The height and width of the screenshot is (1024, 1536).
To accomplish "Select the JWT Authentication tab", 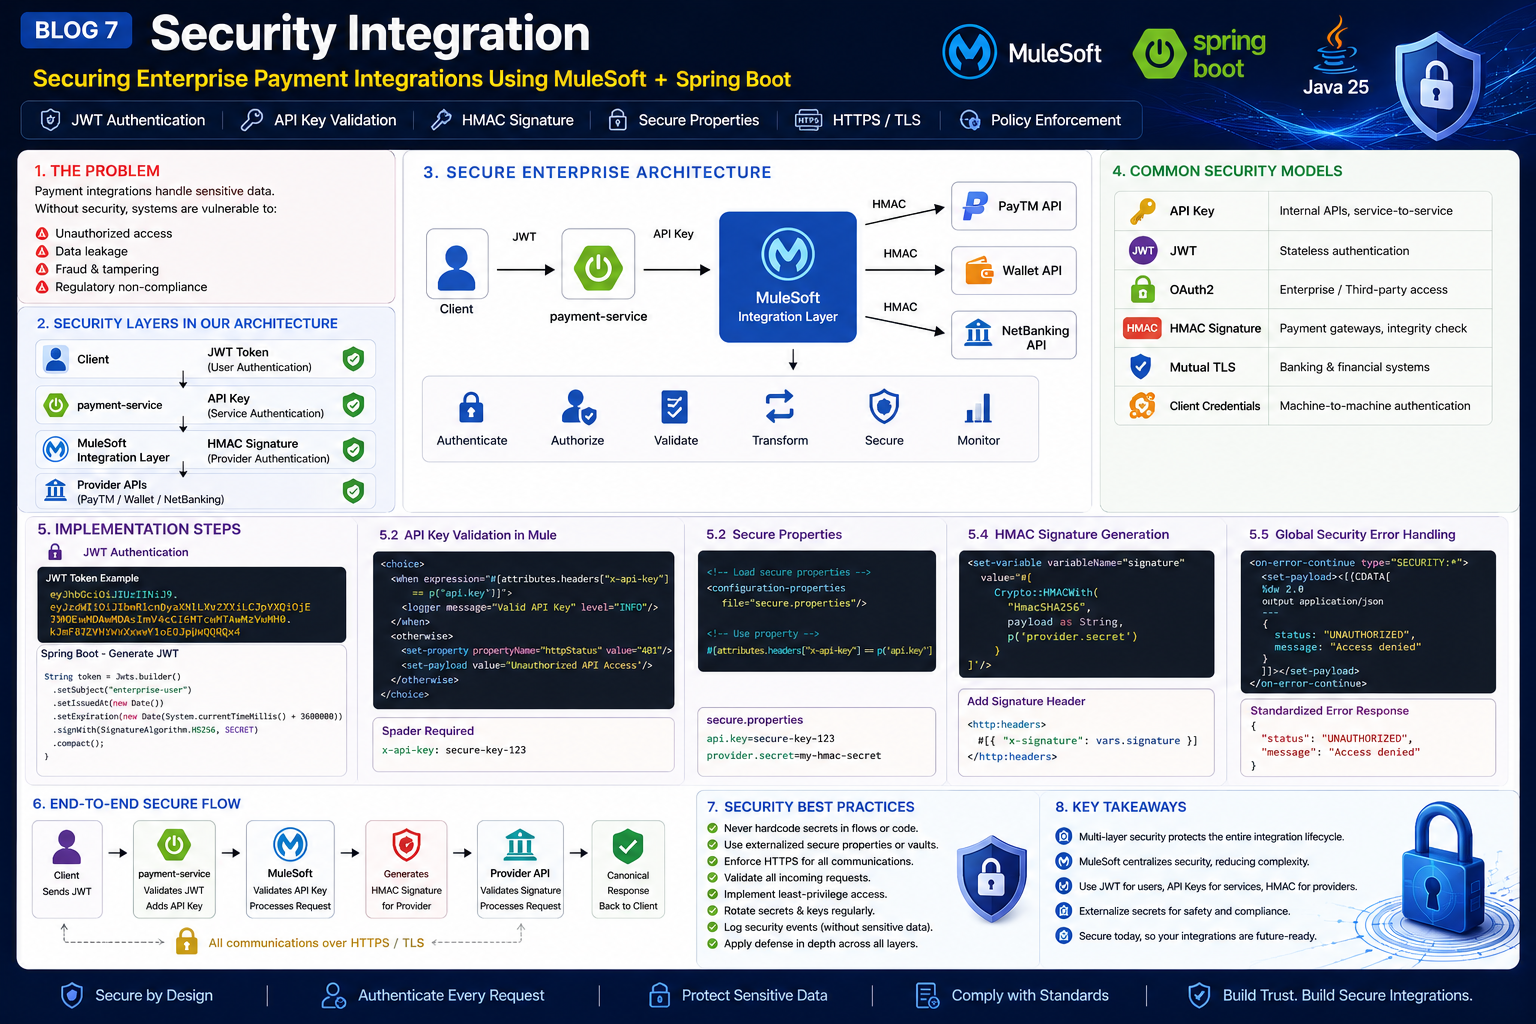I will [122, 120].
